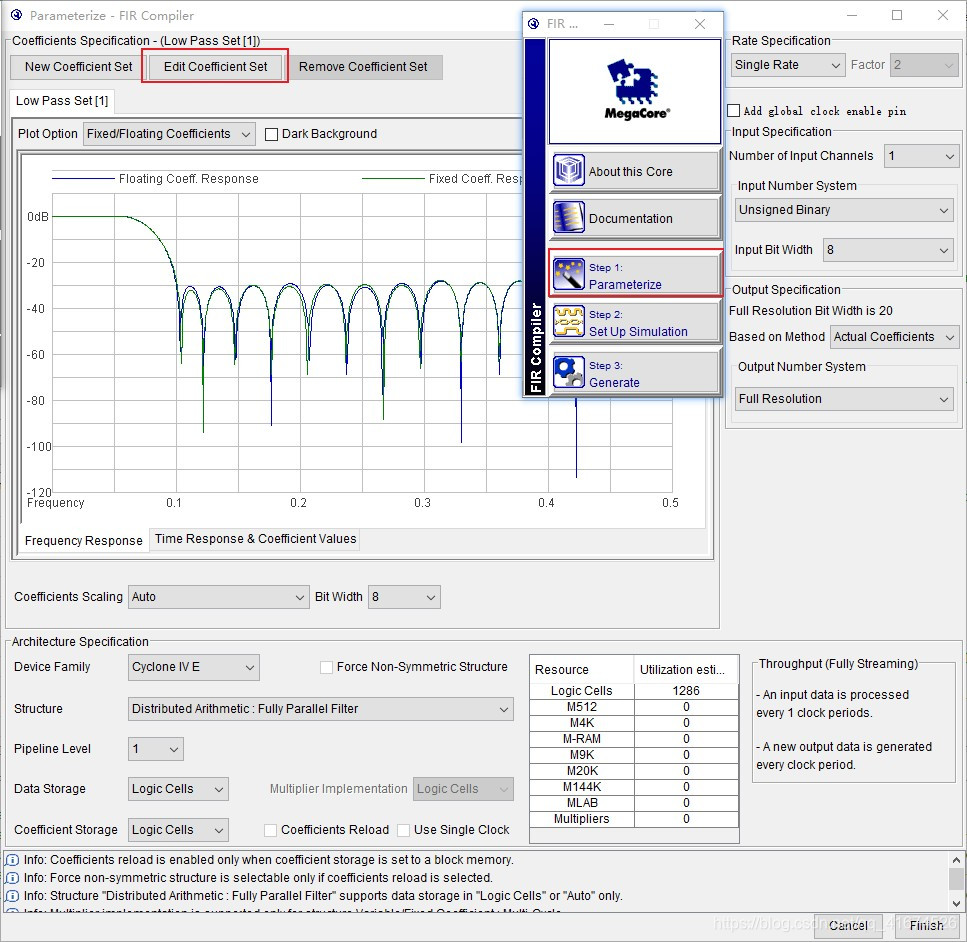Click the Documentation label

pos(630,218)
